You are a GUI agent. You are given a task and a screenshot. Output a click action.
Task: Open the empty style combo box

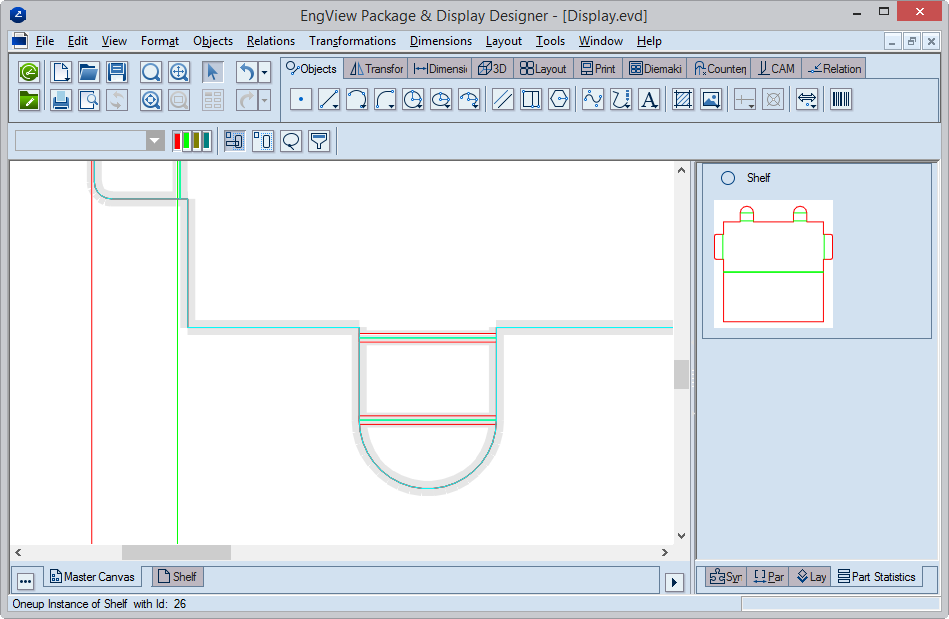tap(90, 141)
